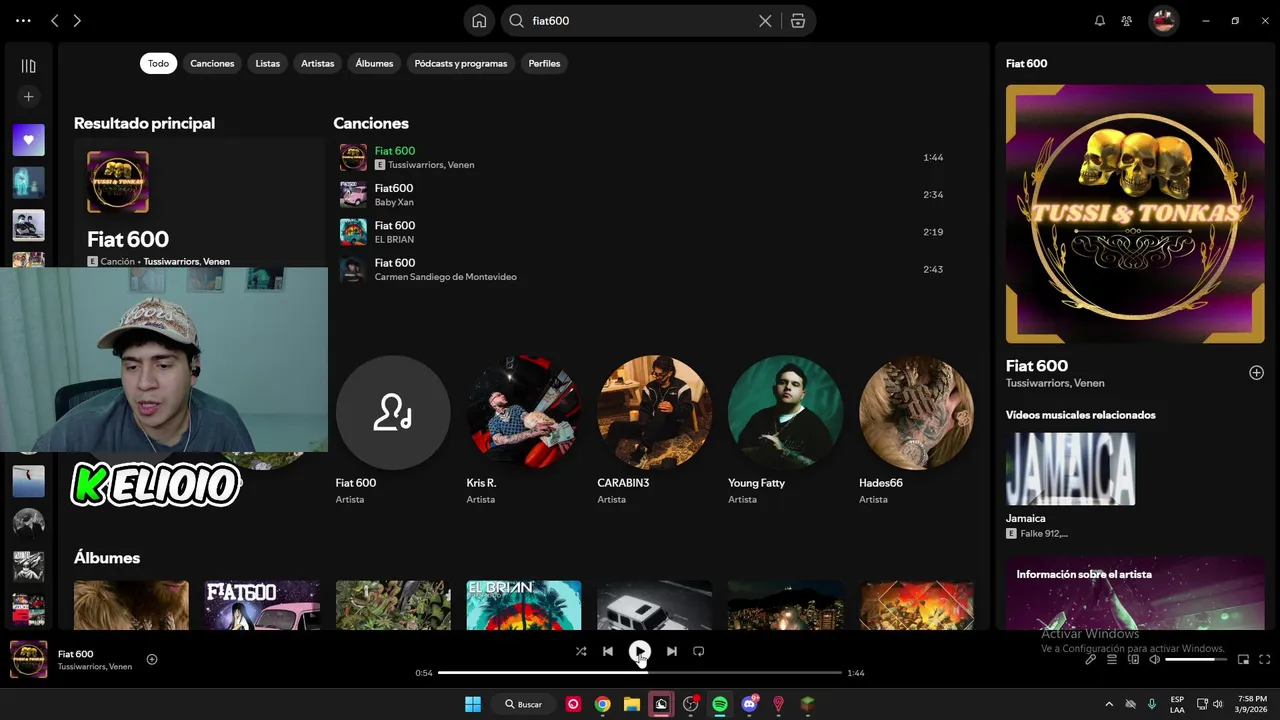Open friend activity icon

(x=1127, y=20)
